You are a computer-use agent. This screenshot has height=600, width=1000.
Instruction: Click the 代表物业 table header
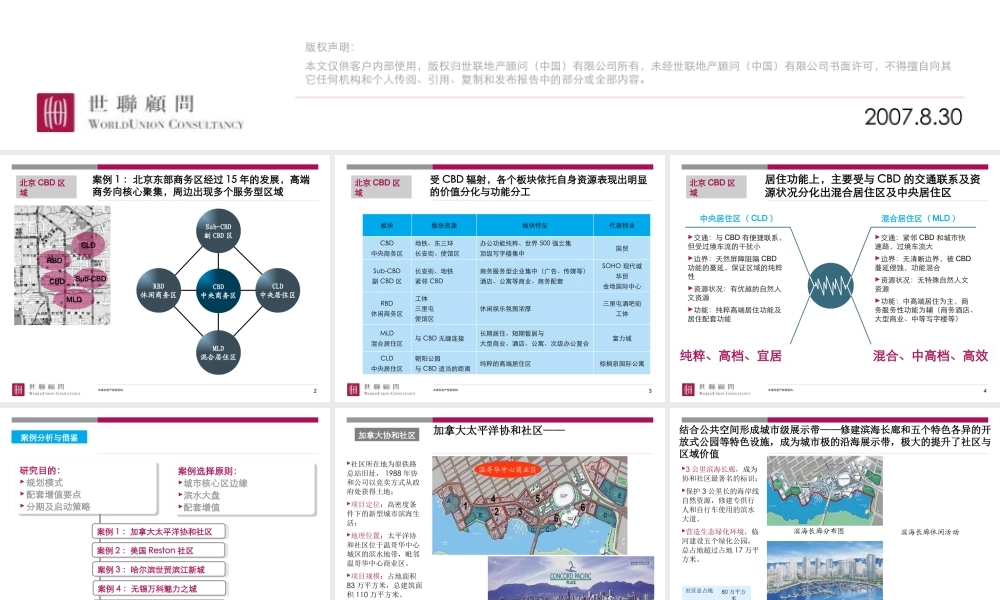622,226
